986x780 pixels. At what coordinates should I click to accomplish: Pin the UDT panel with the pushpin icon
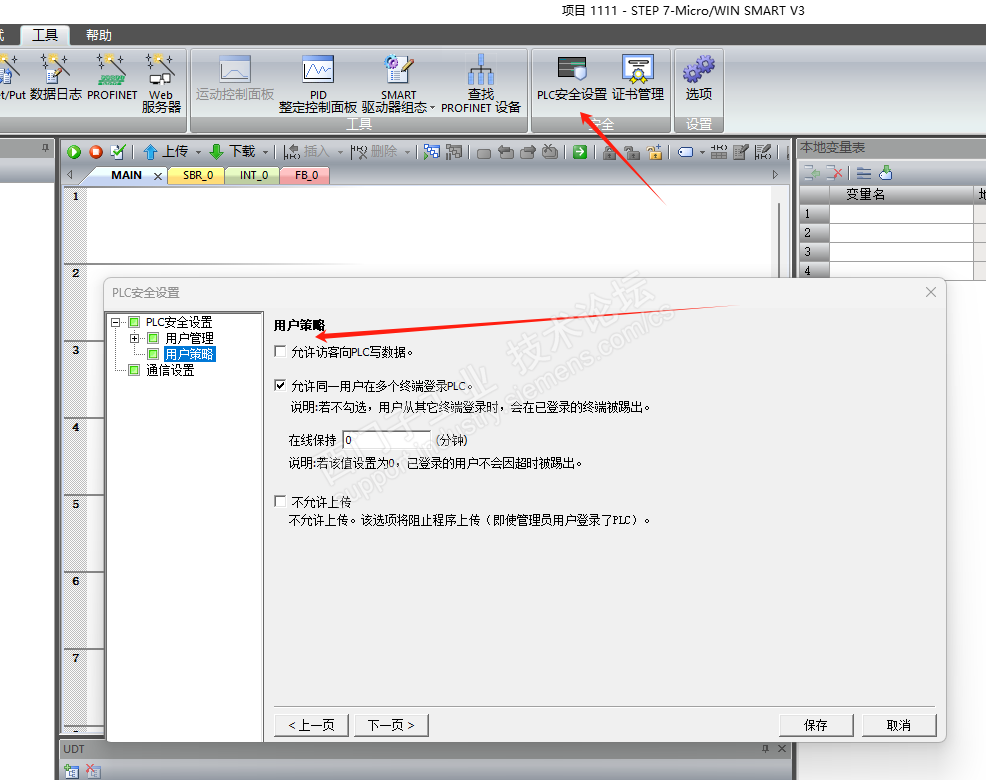(765, 749)
